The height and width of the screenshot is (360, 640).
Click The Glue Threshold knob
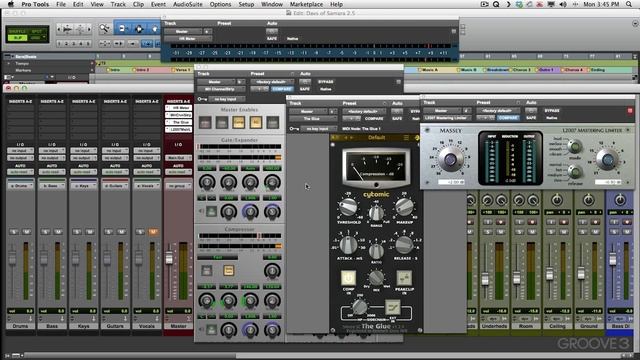pyautogui.click(x=348, y=207)
